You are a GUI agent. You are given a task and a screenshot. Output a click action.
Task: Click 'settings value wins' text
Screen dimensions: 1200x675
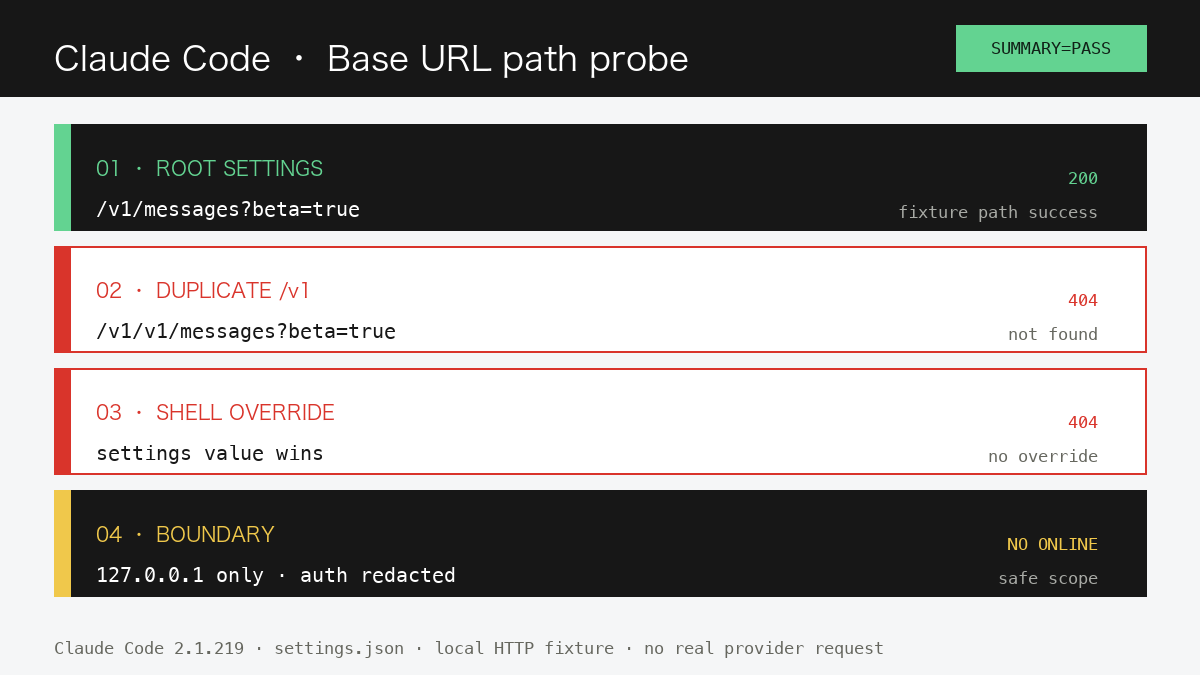point(210,454)
